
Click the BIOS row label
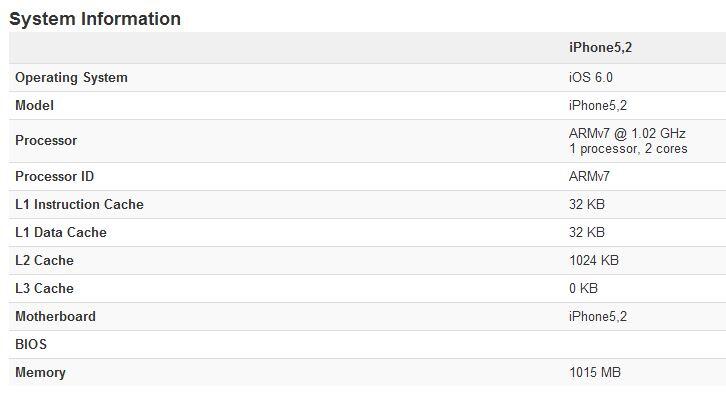coord(31,345)
